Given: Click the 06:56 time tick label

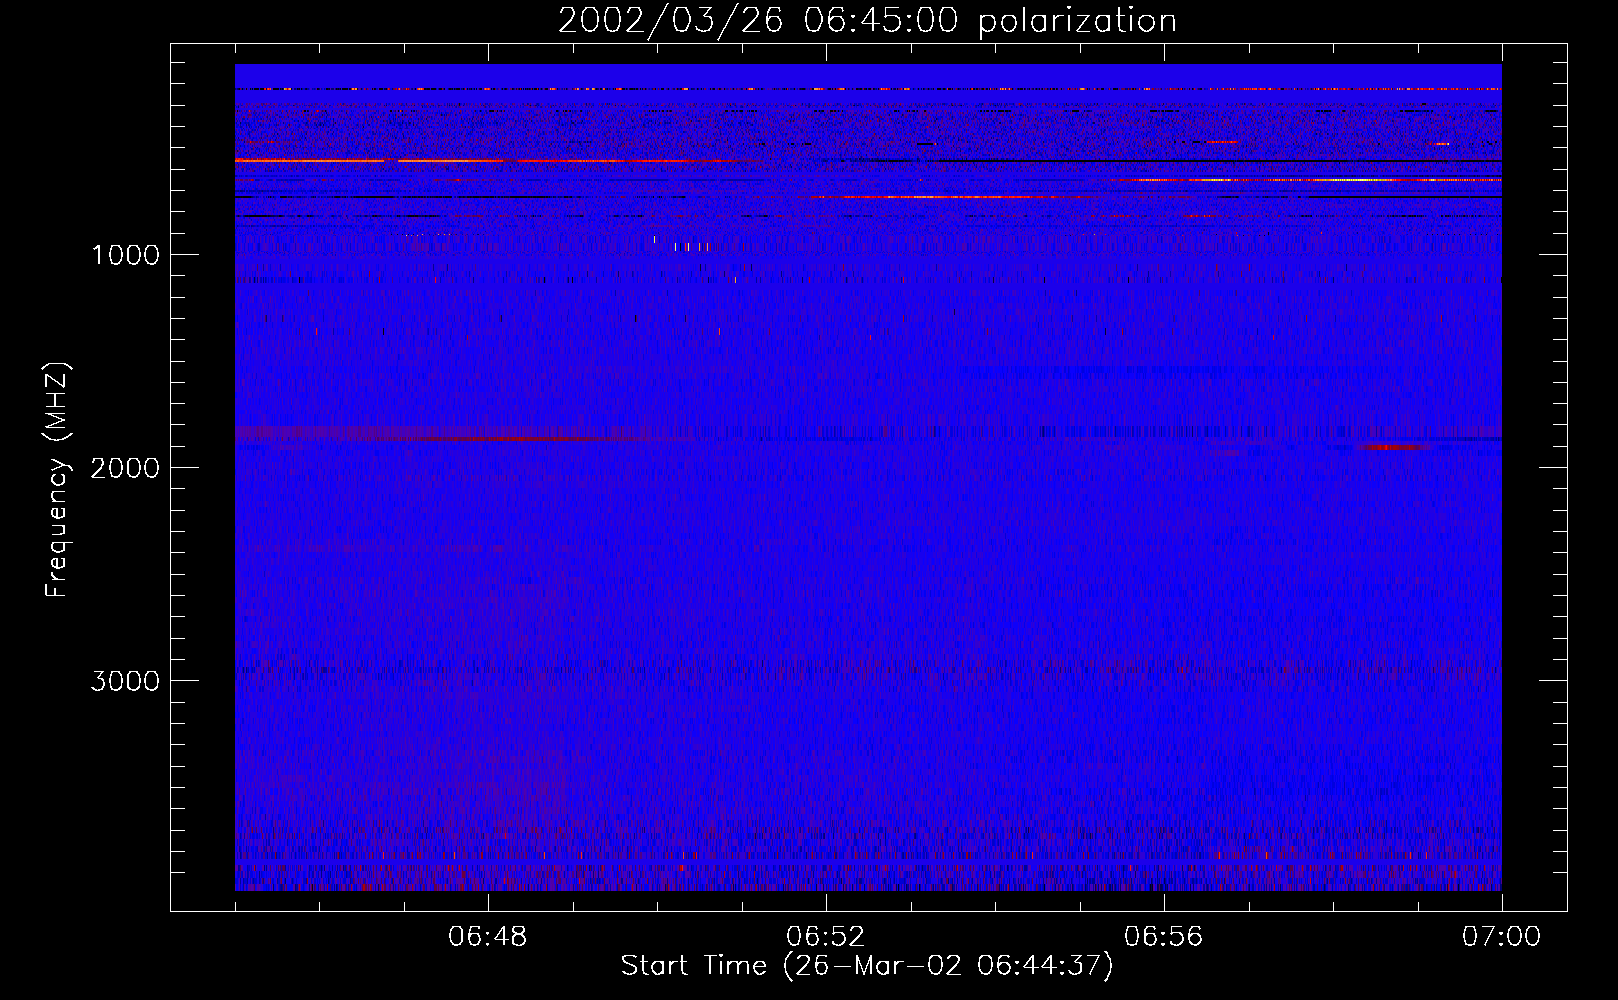Looking at the screenshot, I should point(1163,937).
